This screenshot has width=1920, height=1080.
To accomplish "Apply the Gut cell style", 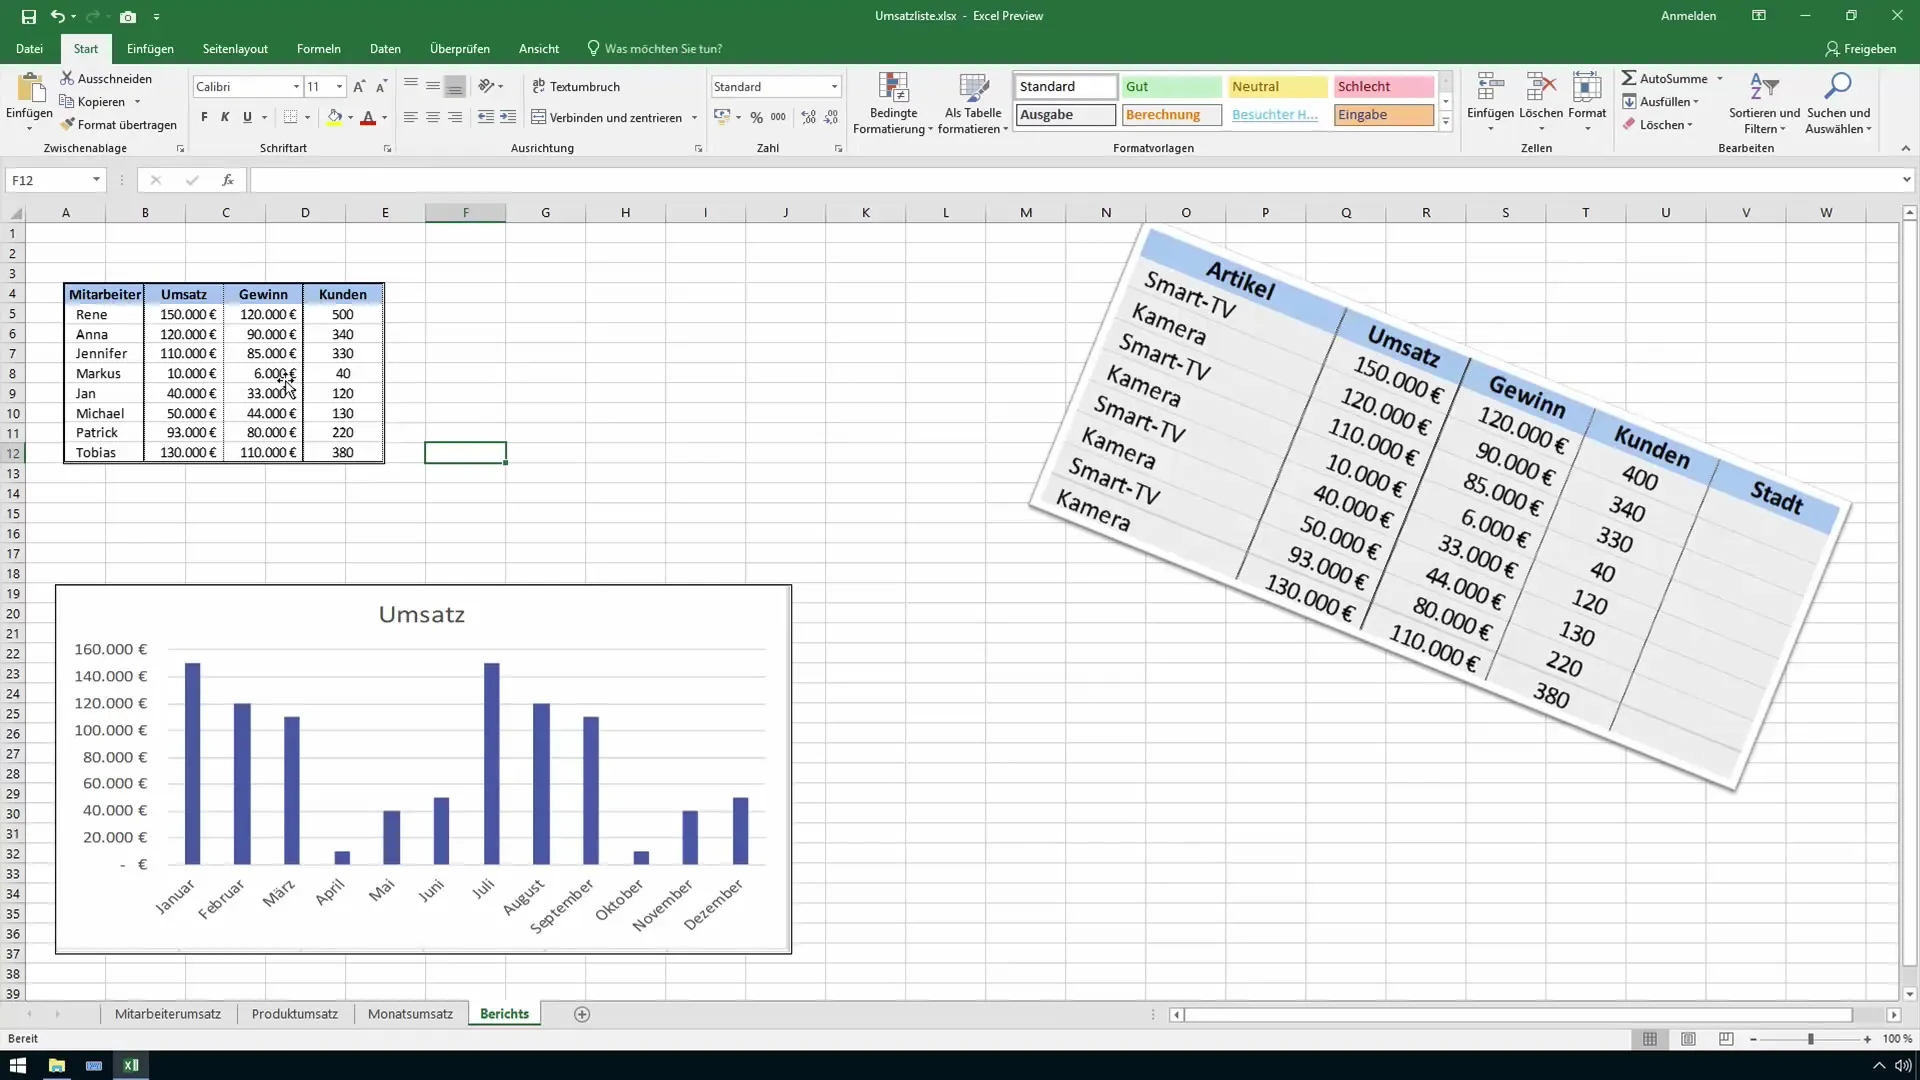I will 1170,87.
